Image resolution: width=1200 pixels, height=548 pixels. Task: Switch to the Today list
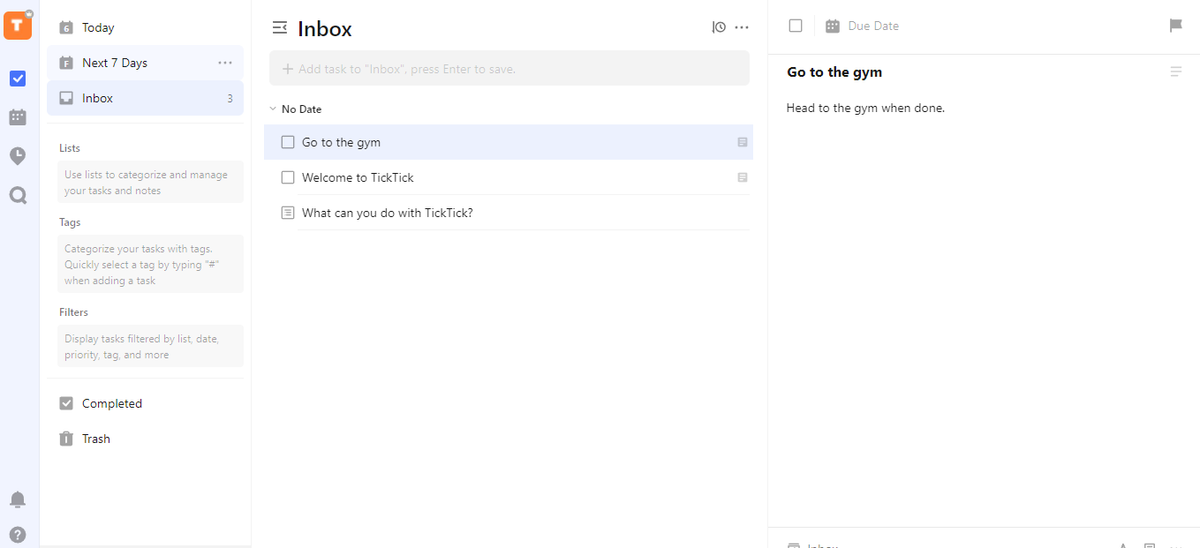pyautogui.click(x=98, y=28)
